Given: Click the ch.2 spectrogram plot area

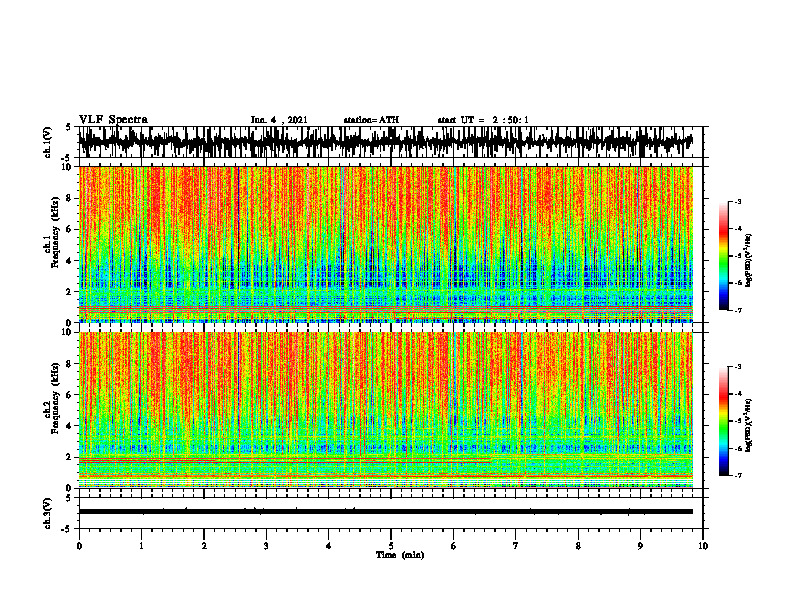Looking at the screenshot, I should (385, 410).
